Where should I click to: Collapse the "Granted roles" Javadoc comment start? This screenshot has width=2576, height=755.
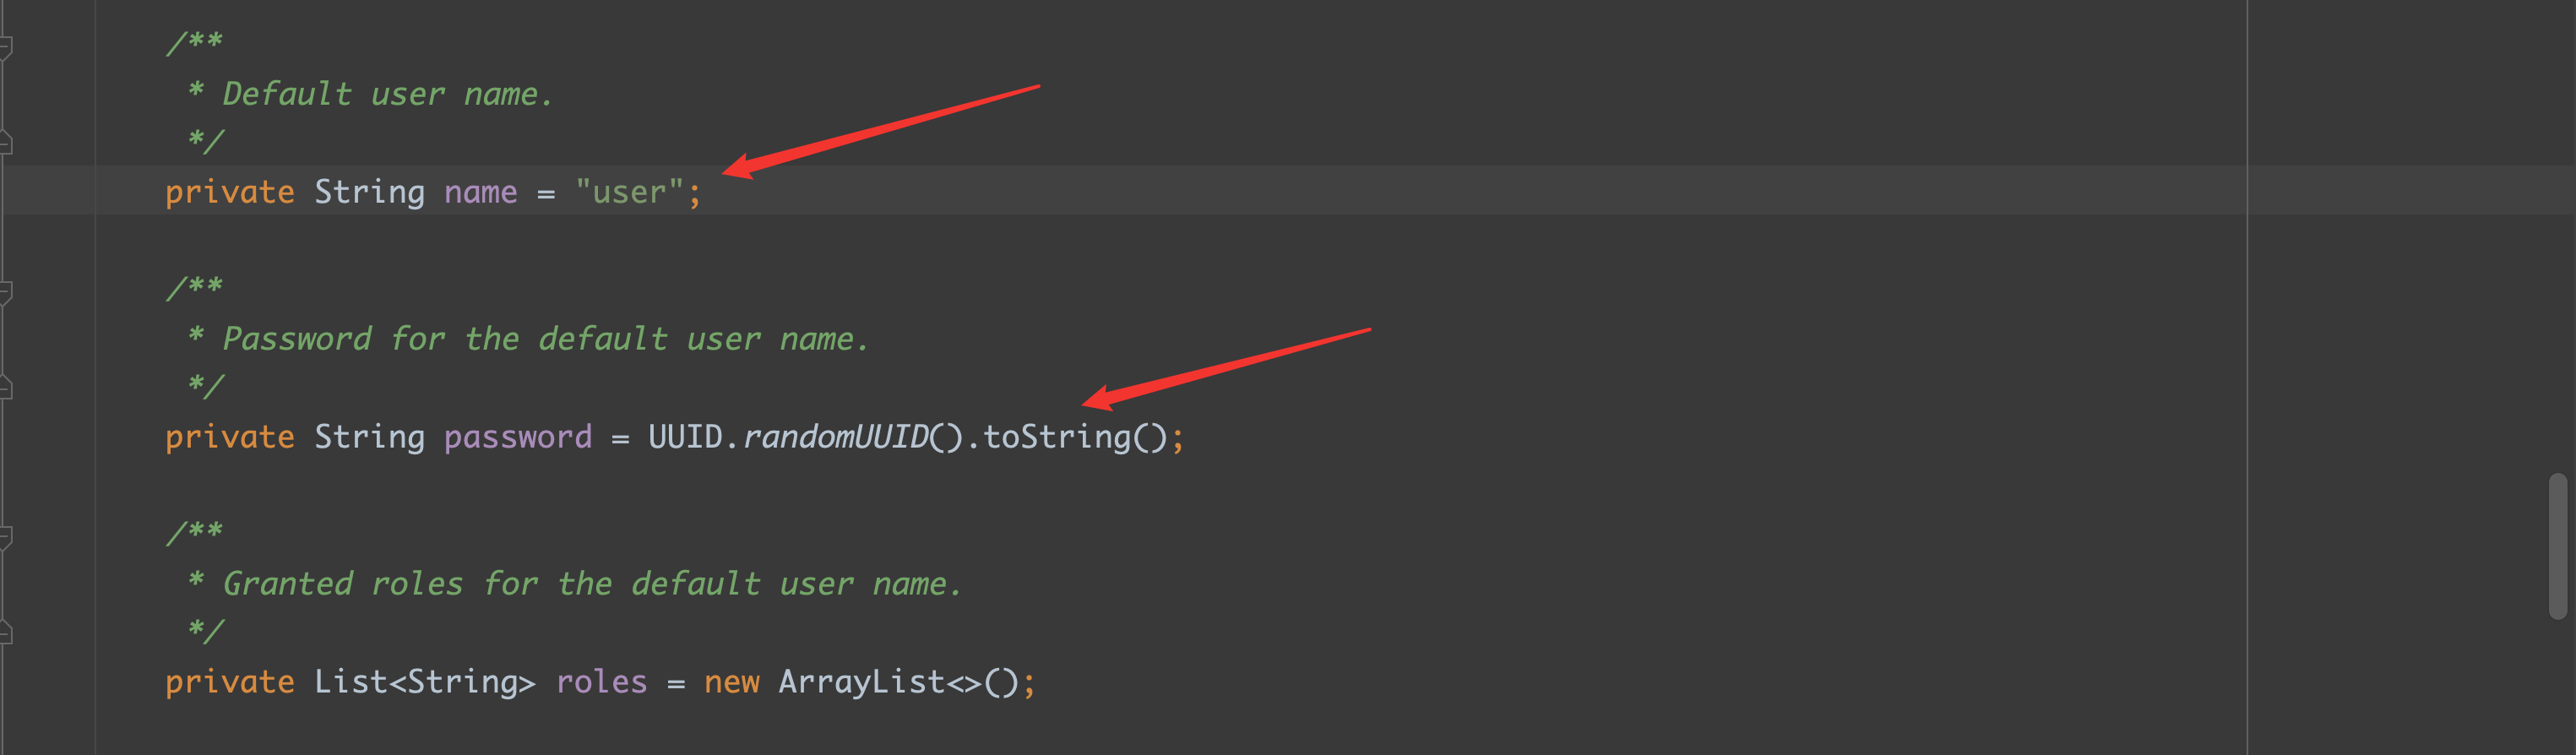(5, 536)
